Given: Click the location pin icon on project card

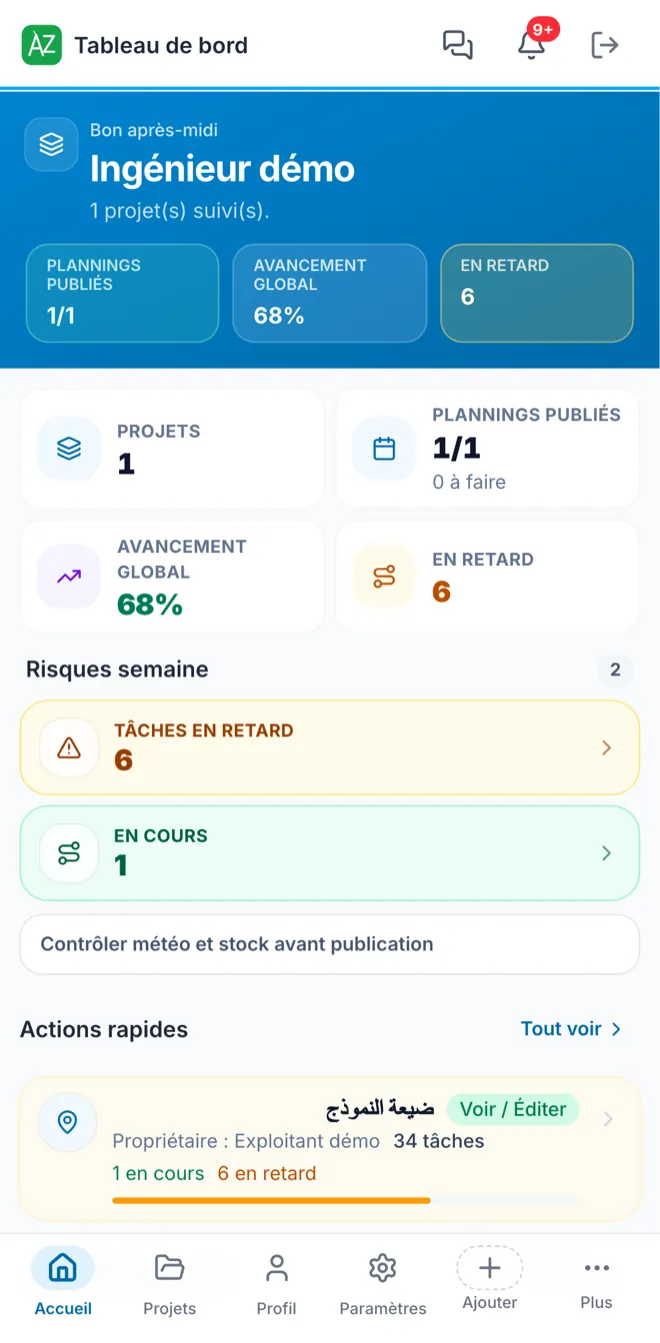Looking at the screenshot, I should (67, 1122).
